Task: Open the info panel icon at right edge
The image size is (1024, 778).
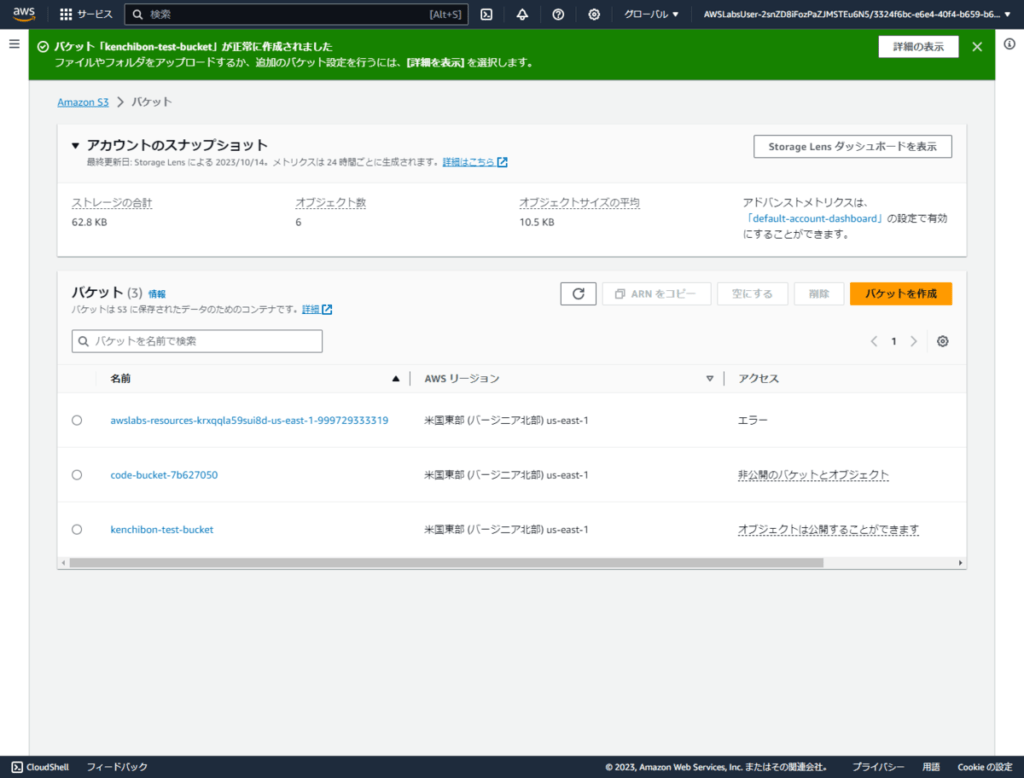Action: click(x=1010, y=44)
